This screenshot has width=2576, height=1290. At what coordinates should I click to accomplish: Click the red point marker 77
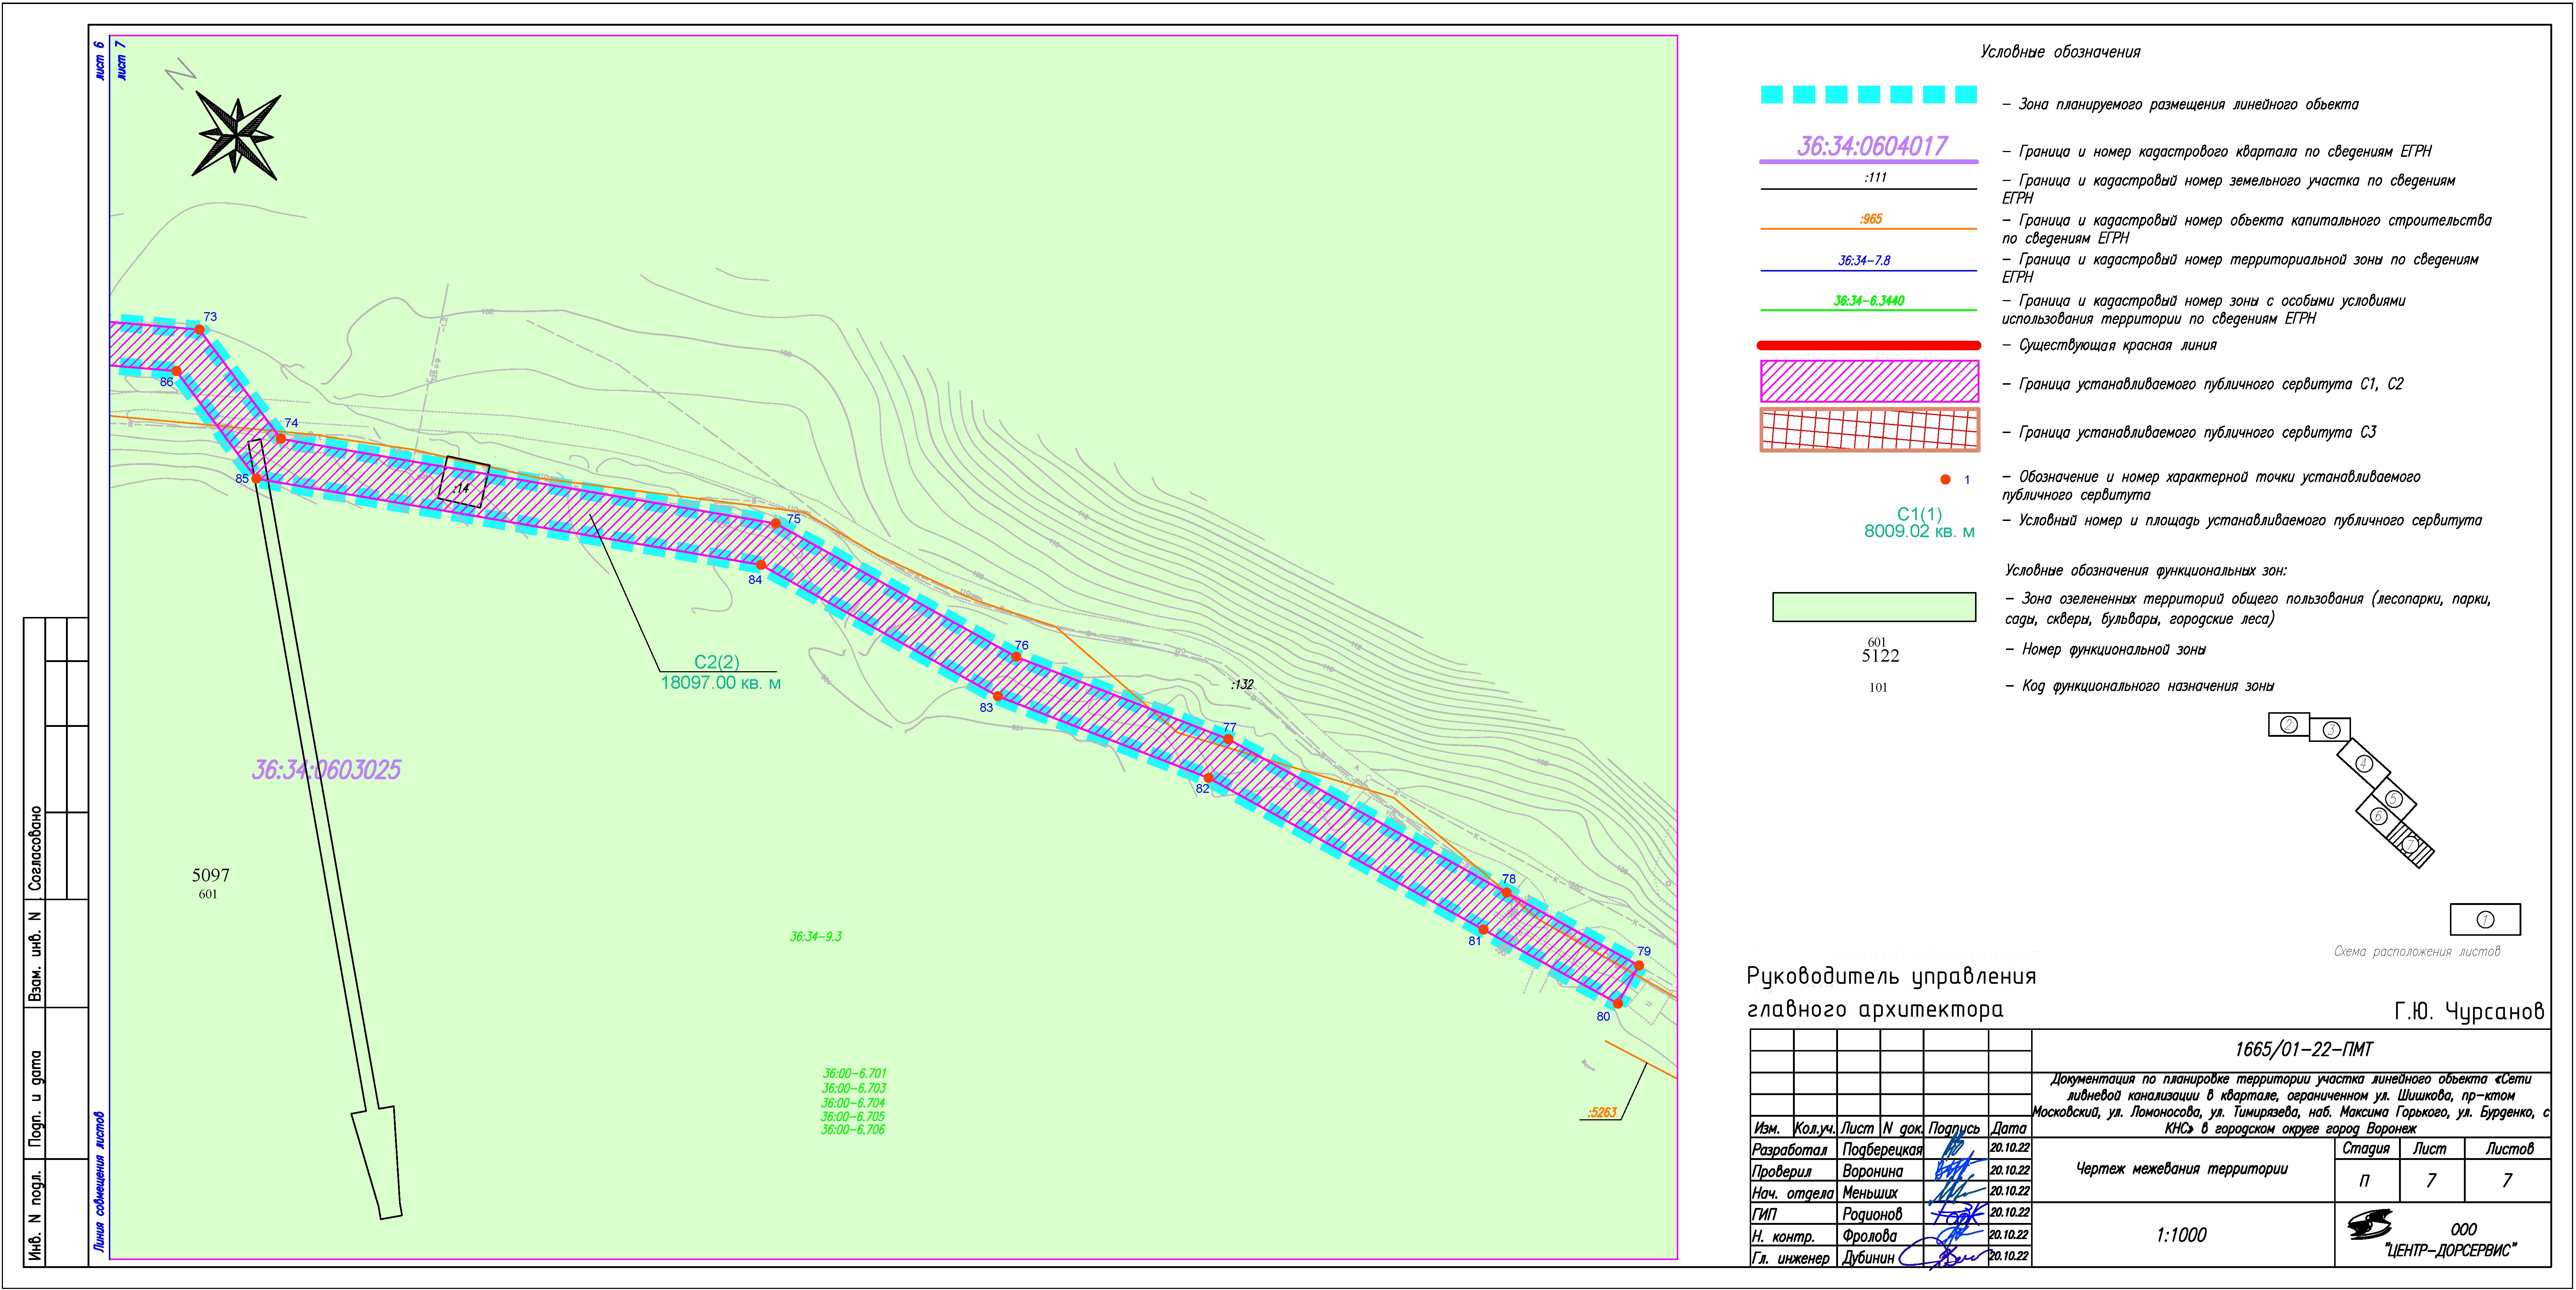(1228, 739)
